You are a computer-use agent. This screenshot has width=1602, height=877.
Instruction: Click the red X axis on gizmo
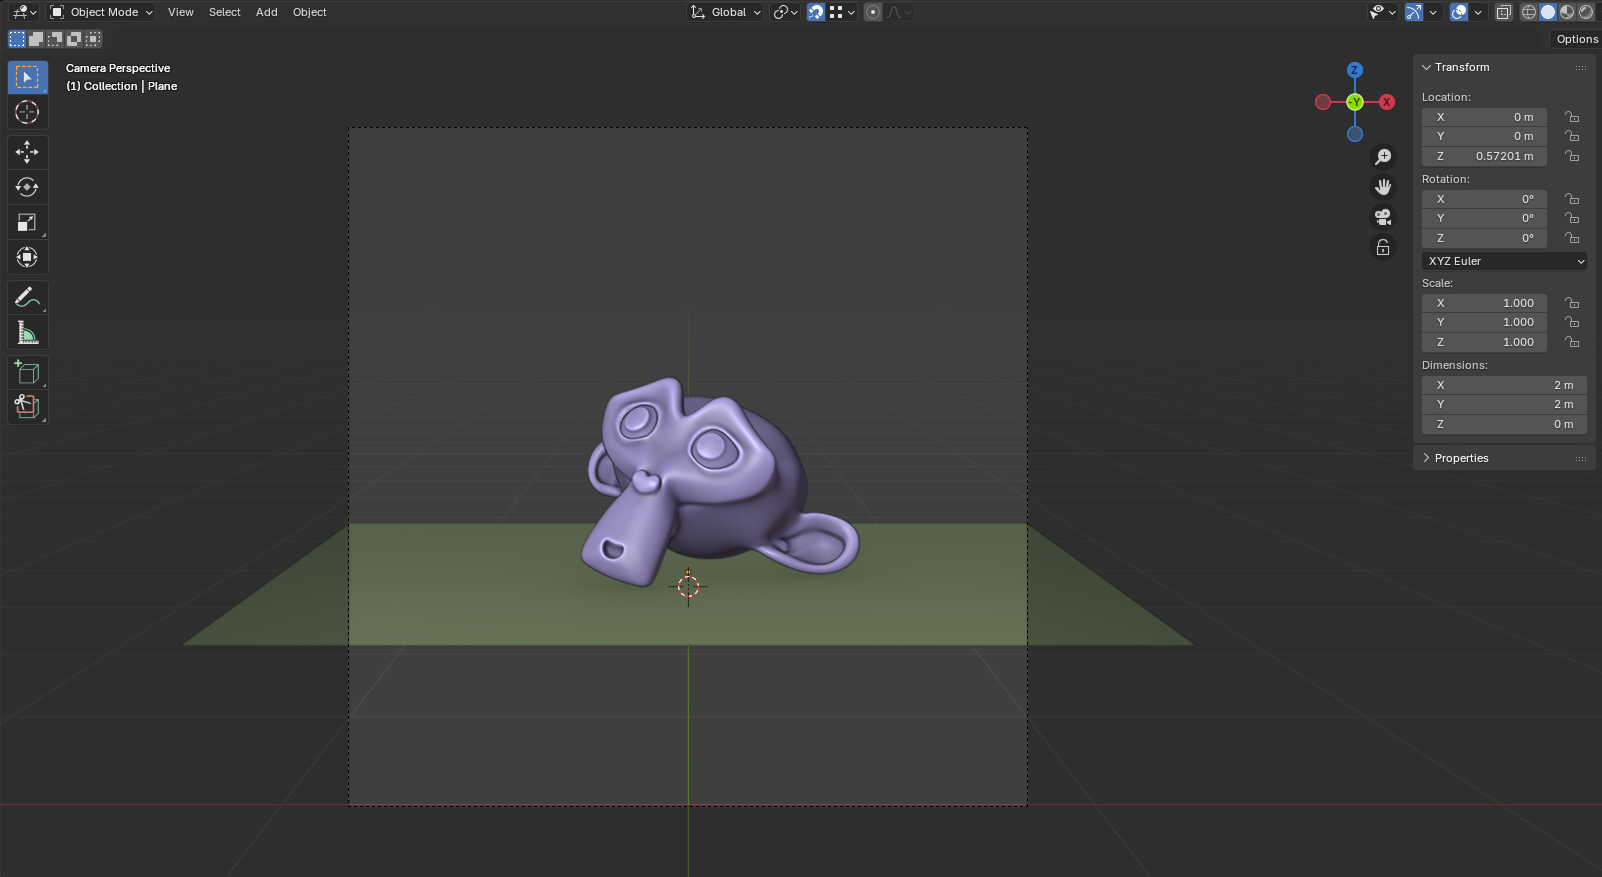tap(1387, 102)
